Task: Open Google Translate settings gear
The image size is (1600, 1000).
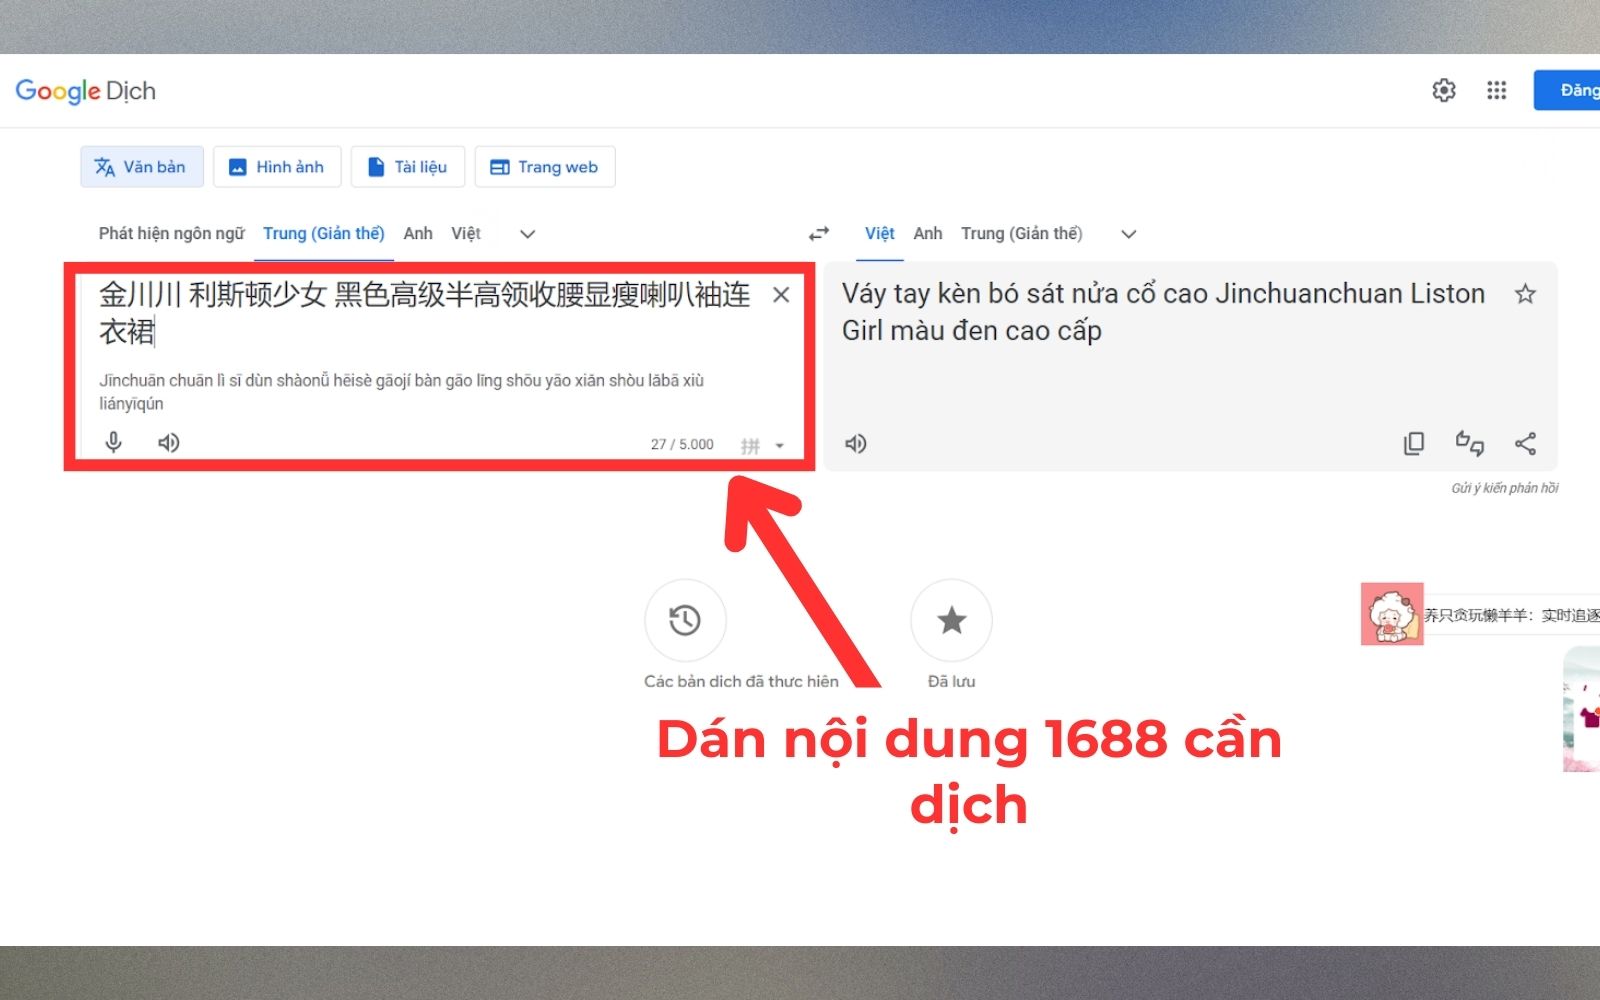Action: [1443, 90]
